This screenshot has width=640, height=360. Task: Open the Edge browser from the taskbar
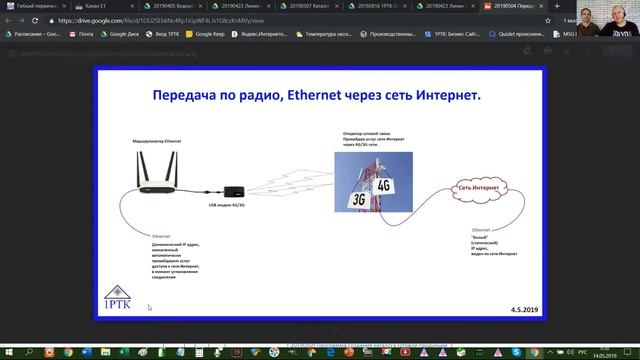330,352
